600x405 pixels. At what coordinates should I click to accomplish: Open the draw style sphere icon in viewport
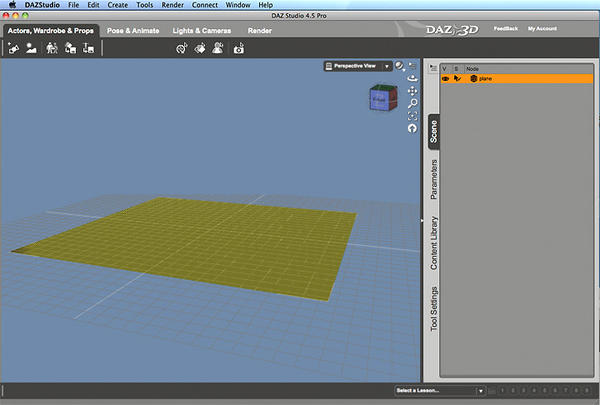pyautogui.click(x=399, y=66)
